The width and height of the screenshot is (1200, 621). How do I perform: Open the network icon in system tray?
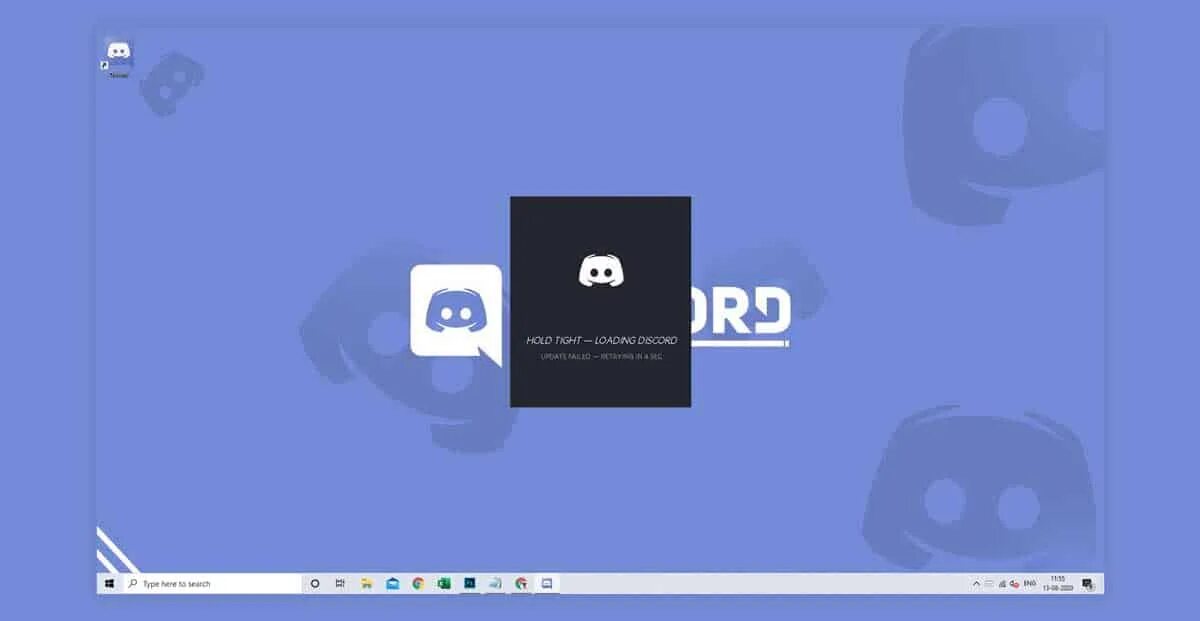[x=1002, y=583]
